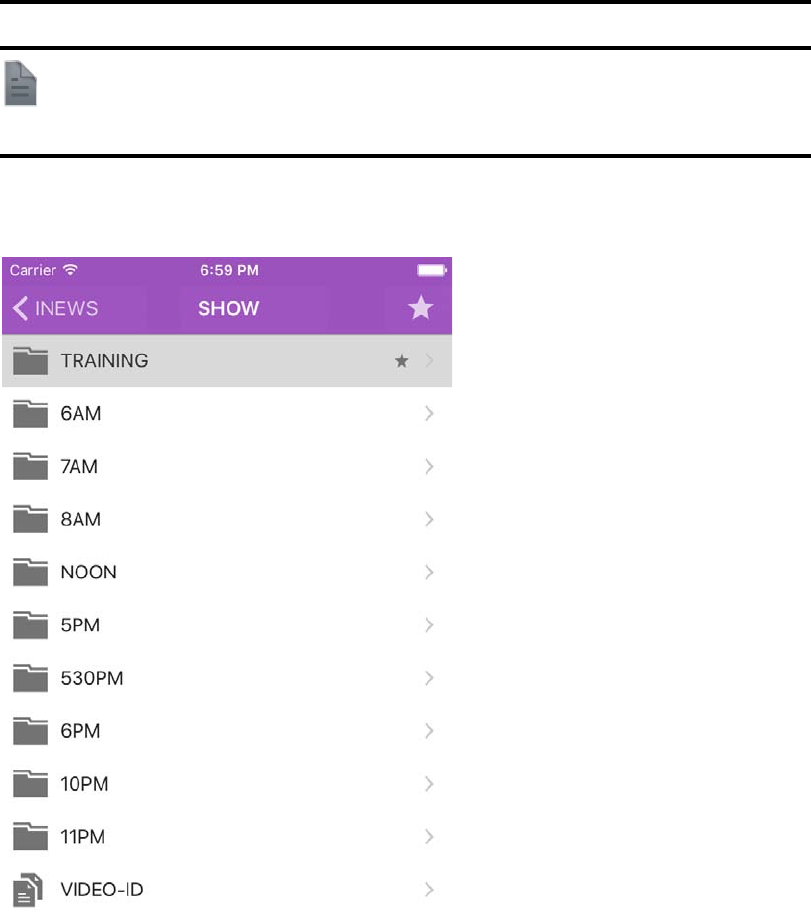Tap the battery indicator icon
The image size is (811, 917).
click(x=432, y=270)
